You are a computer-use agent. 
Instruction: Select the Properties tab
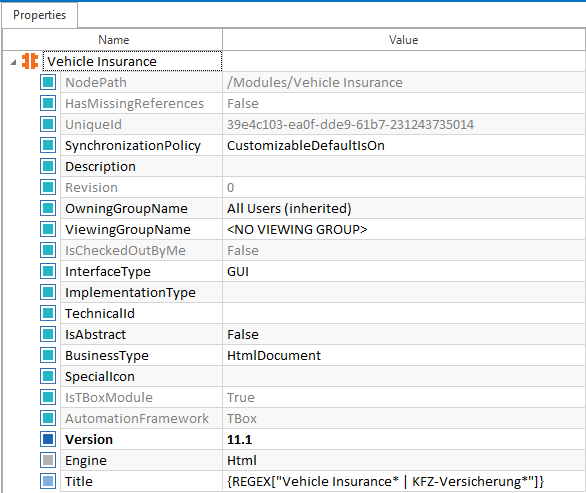(40, 15)
